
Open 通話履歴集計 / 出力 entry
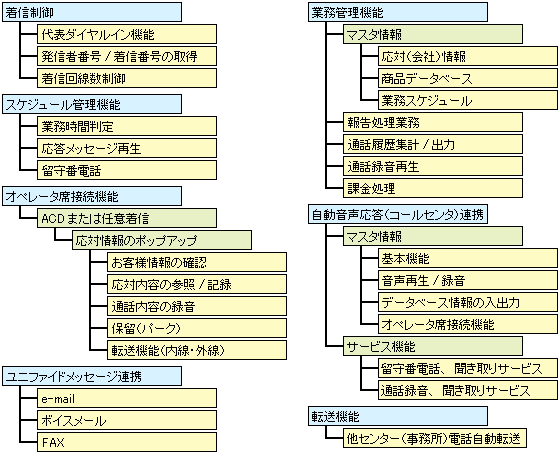point(433,144)
